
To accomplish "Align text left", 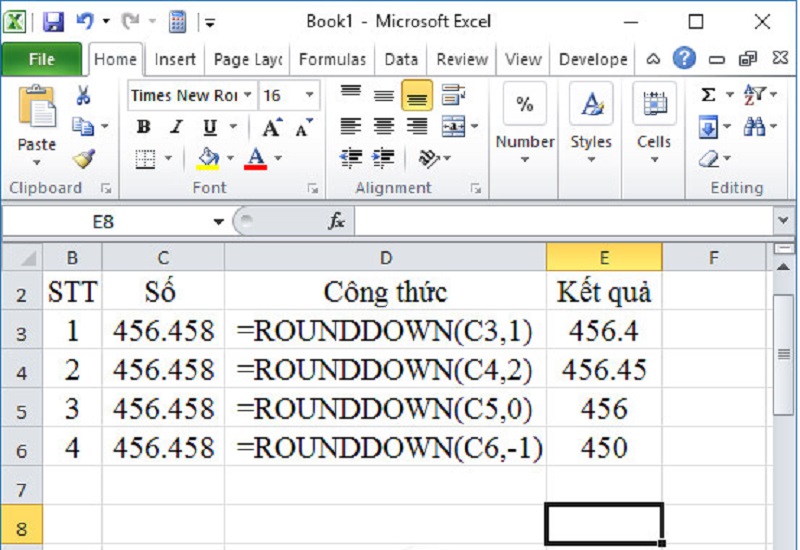I will pyautogui.click(x=351, y=127).
